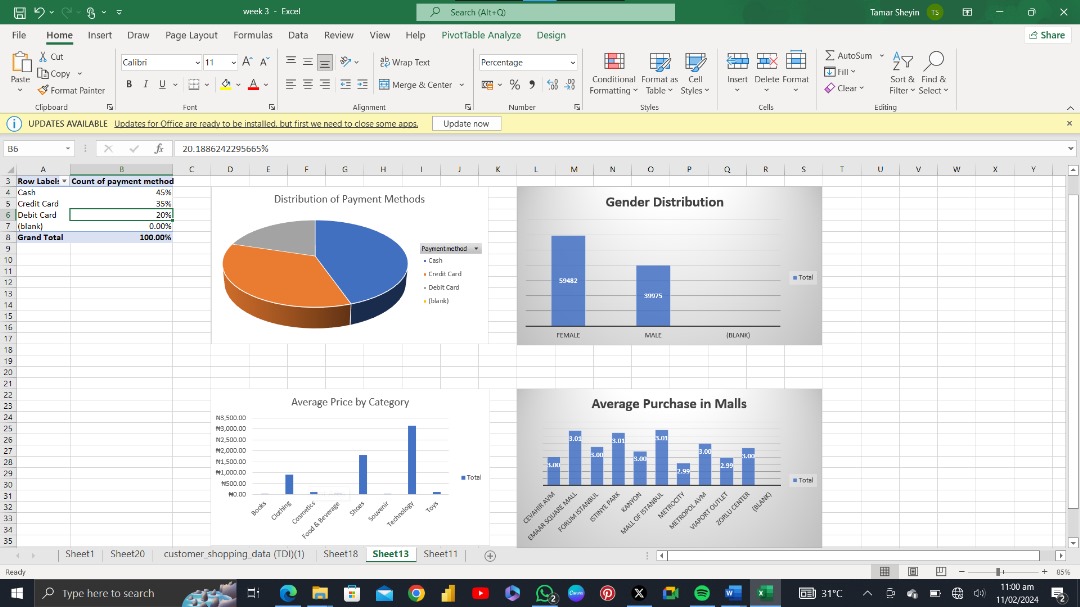Click the Share button
1080x607 pixels.
click(x=1047, y=35)
